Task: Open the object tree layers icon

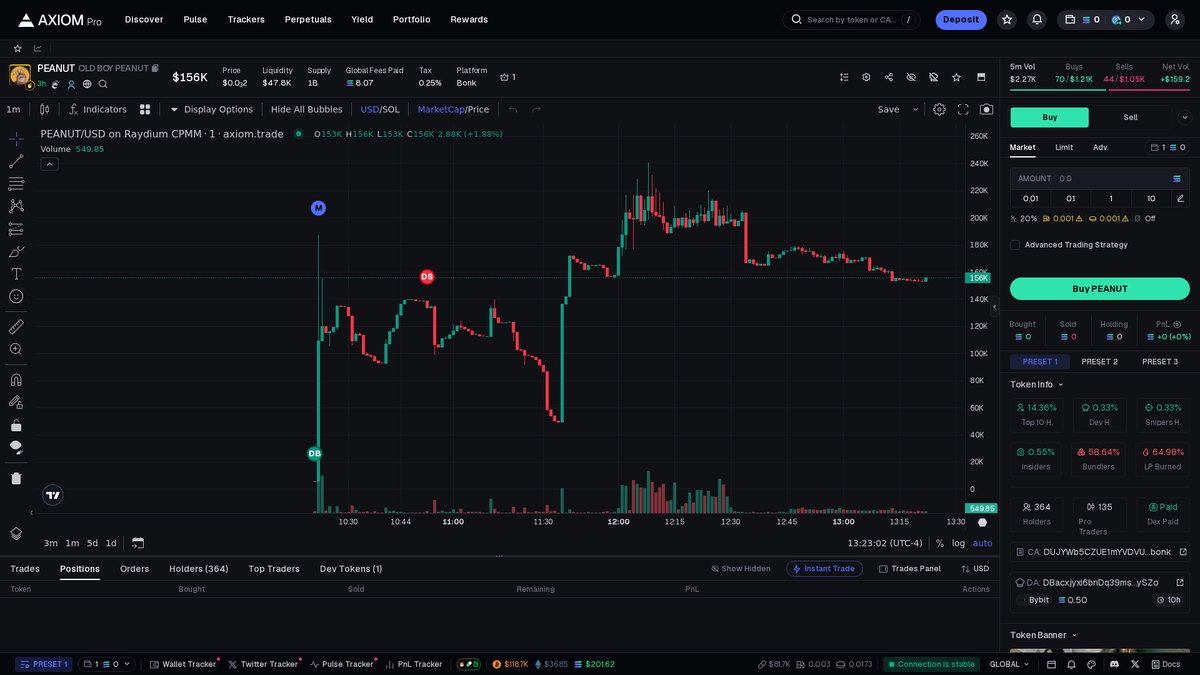Action: (16, 534)
